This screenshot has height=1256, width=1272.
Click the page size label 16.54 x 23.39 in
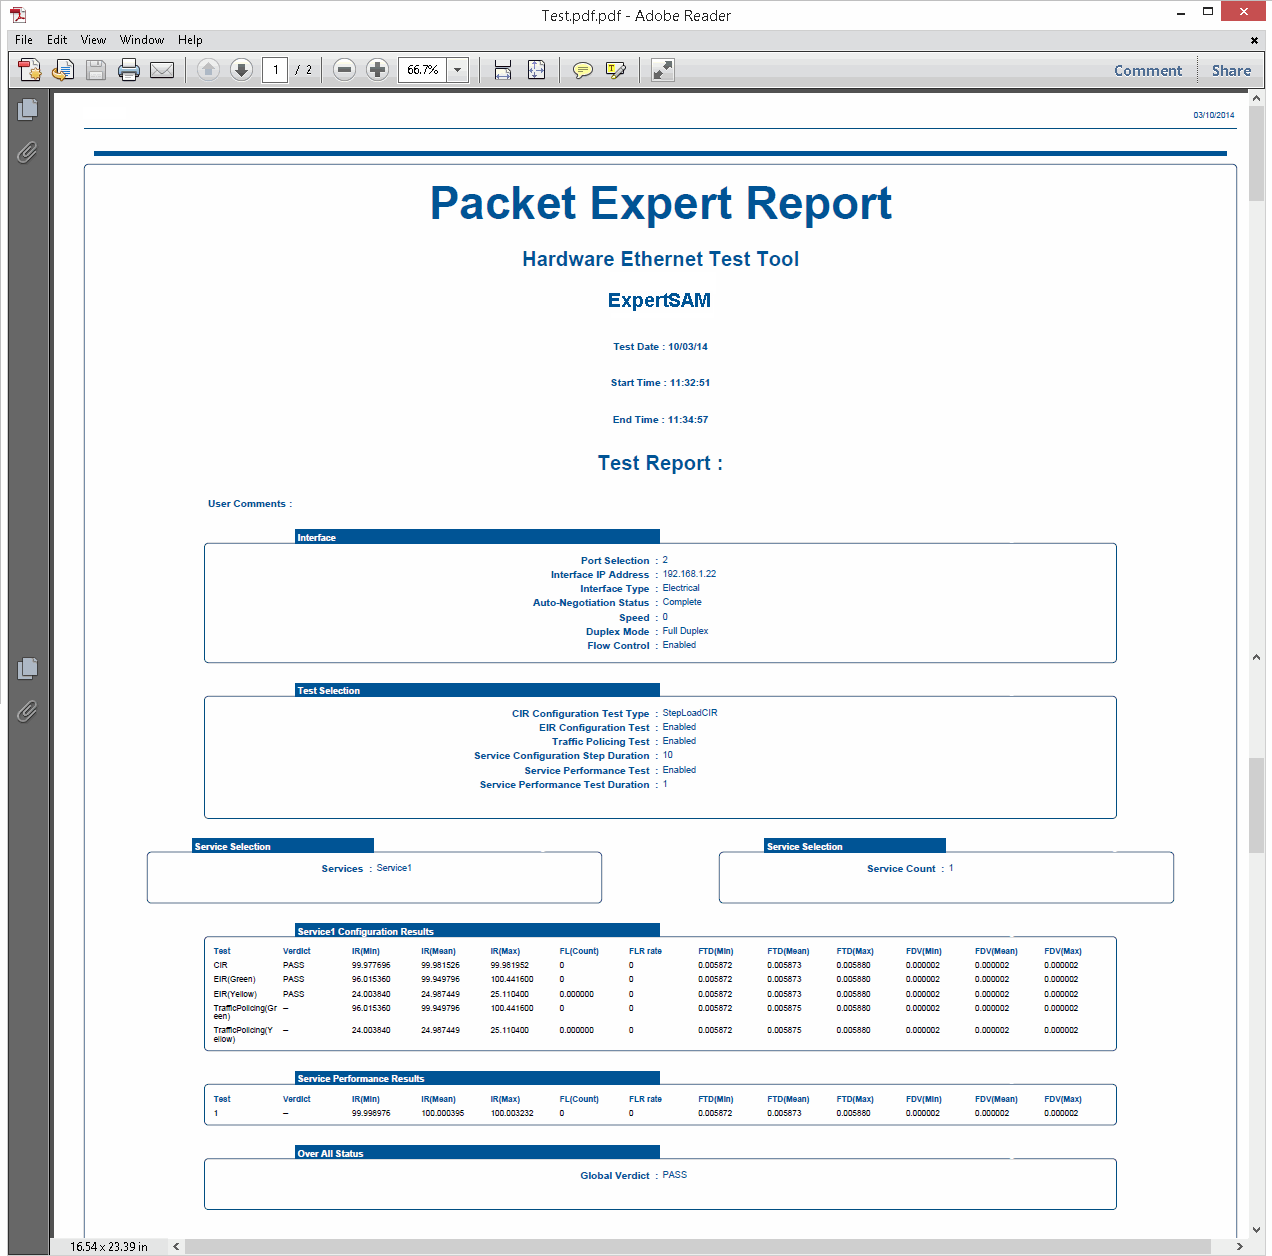109,1247
